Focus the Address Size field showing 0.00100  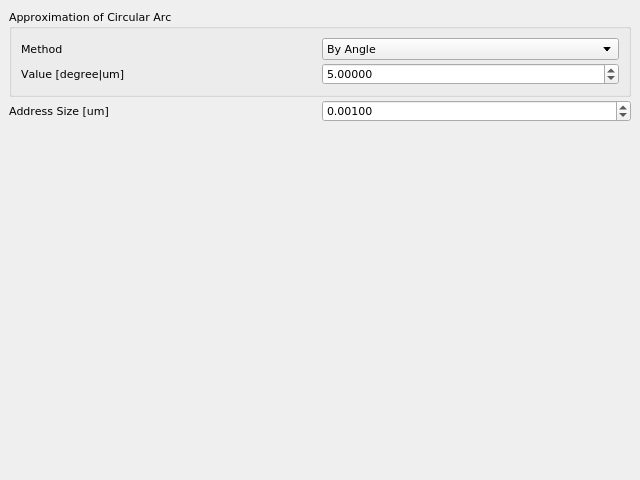point(469,111)
